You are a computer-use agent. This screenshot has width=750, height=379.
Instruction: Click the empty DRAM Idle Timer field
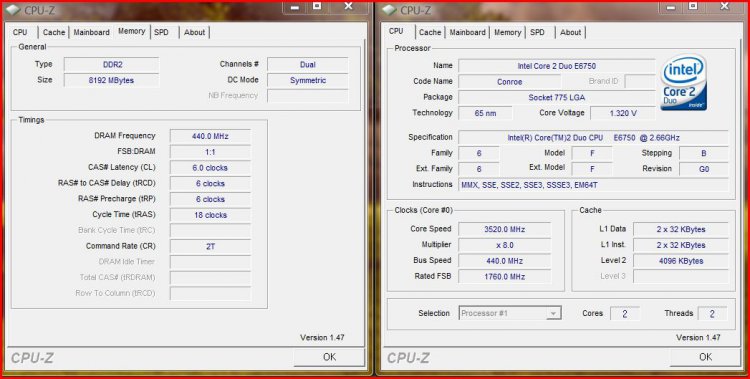pyautogui.click(x=210, y=262)
